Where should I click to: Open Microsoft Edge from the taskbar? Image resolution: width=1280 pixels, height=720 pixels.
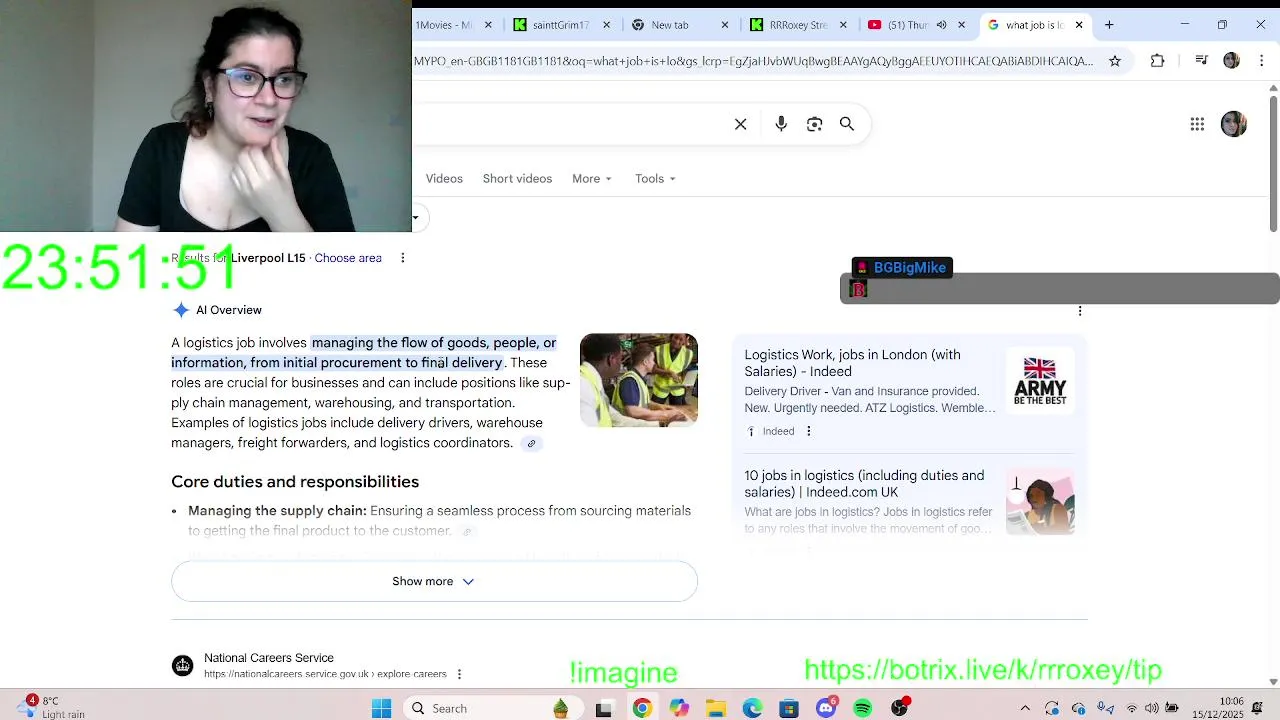(x=752, y=708)
